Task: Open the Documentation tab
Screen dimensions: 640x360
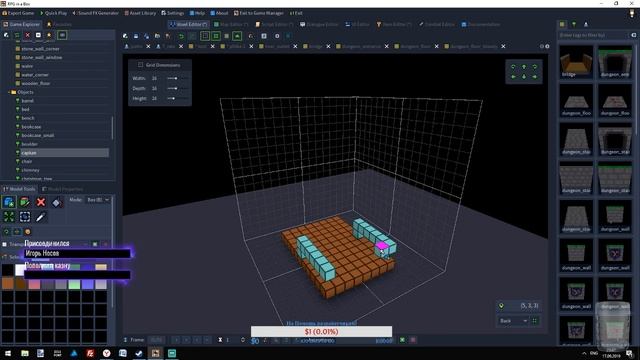Action: click(x=481, y=24)
